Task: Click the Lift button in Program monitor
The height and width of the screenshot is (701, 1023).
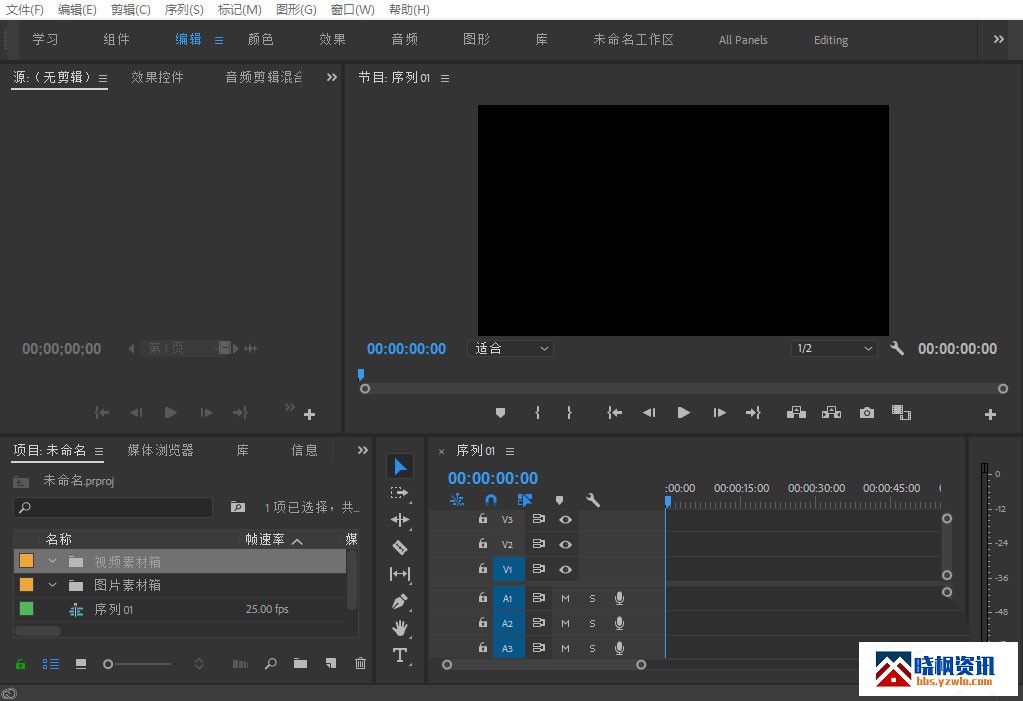Action: 796,413
